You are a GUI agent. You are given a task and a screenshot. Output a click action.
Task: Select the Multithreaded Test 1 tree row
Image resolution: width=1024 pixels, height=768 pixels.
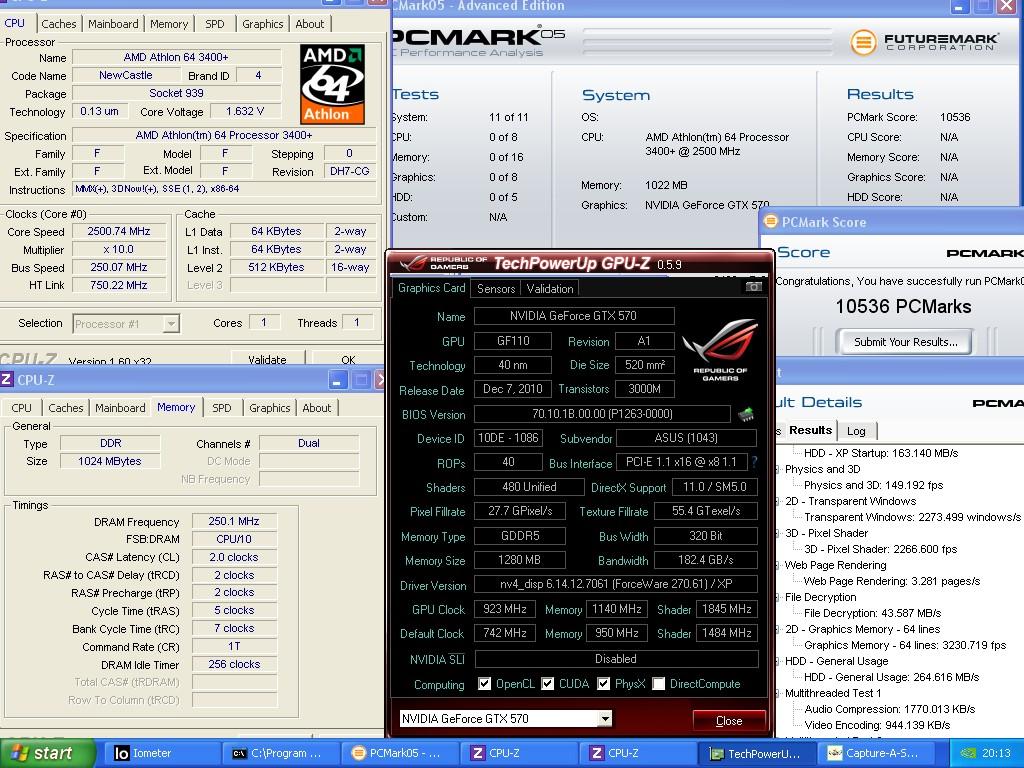[x=833, y=693]
